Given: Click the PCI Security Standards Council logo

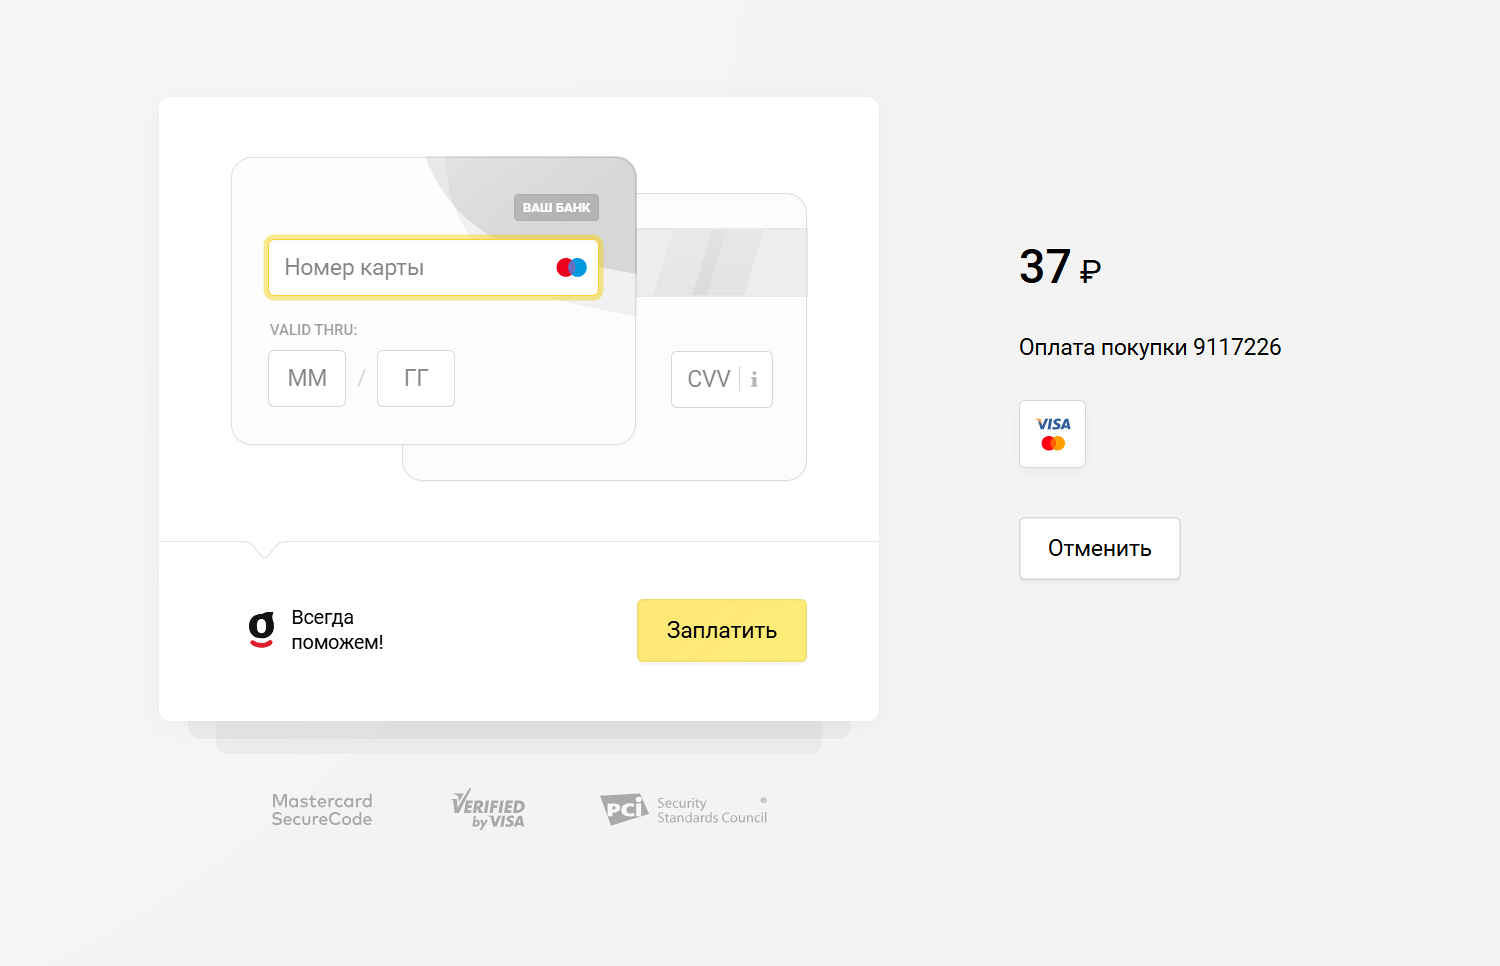Looking at the screenshot, I should coord(684,809).
